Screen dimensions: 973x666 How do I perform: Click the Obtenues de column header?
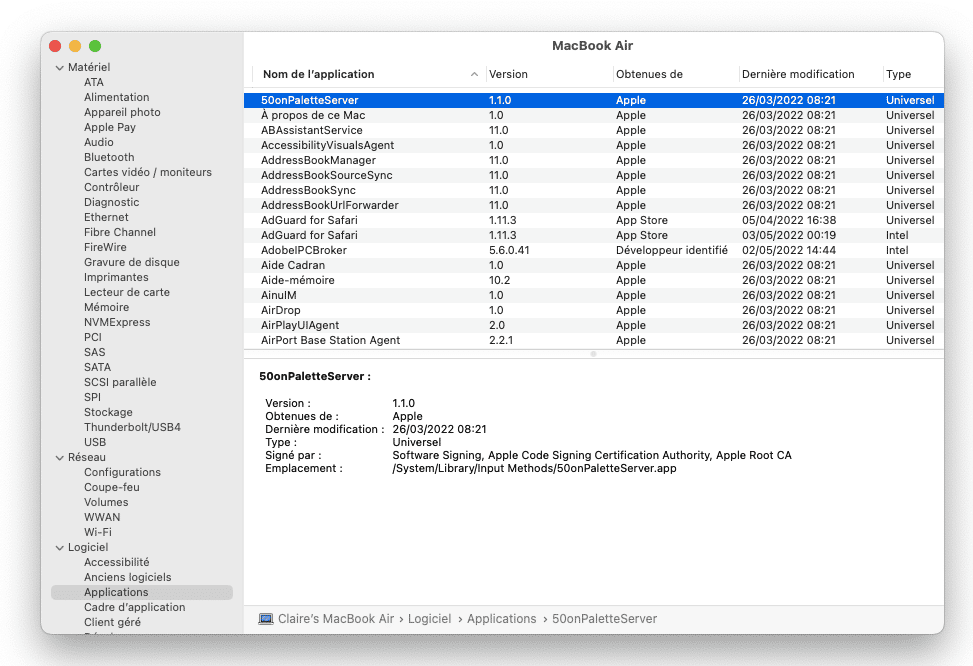coord(649,74)
